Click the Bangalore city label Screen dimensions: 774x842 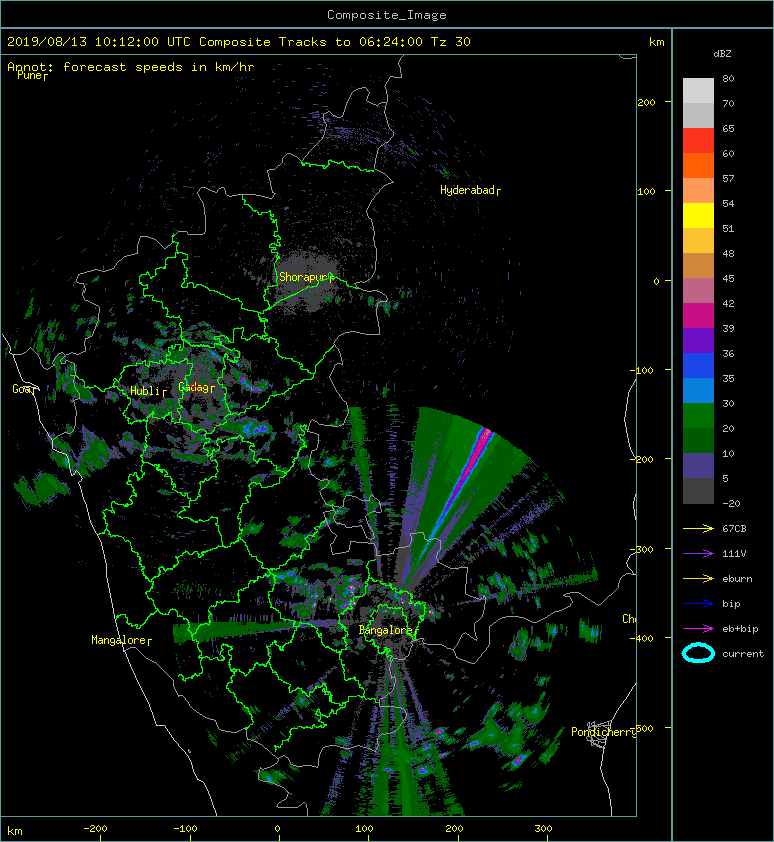pos(388,630)
